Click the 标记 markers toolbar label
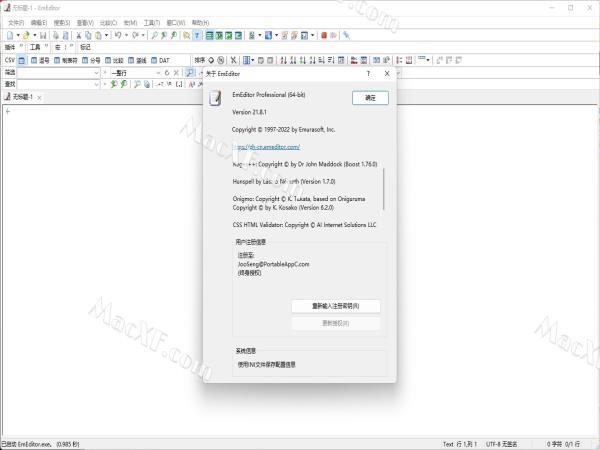600x450 pixels. (x=85, y=47)
